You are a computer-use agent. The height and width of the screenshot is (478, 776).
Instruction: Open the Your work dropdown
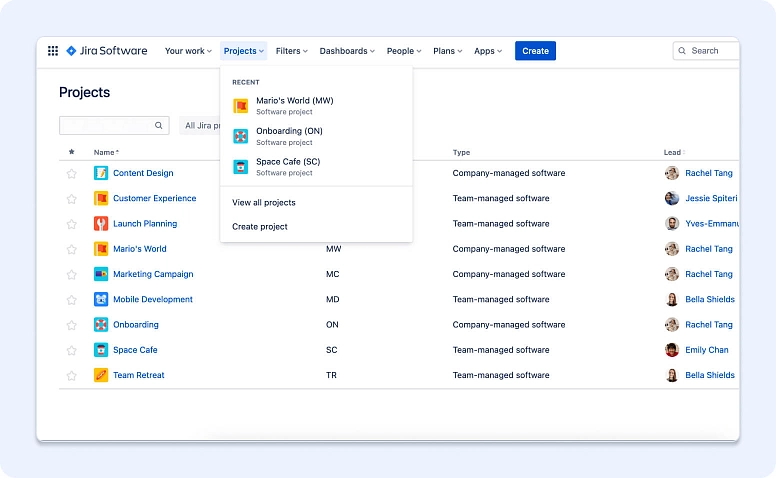pos(188,50)
